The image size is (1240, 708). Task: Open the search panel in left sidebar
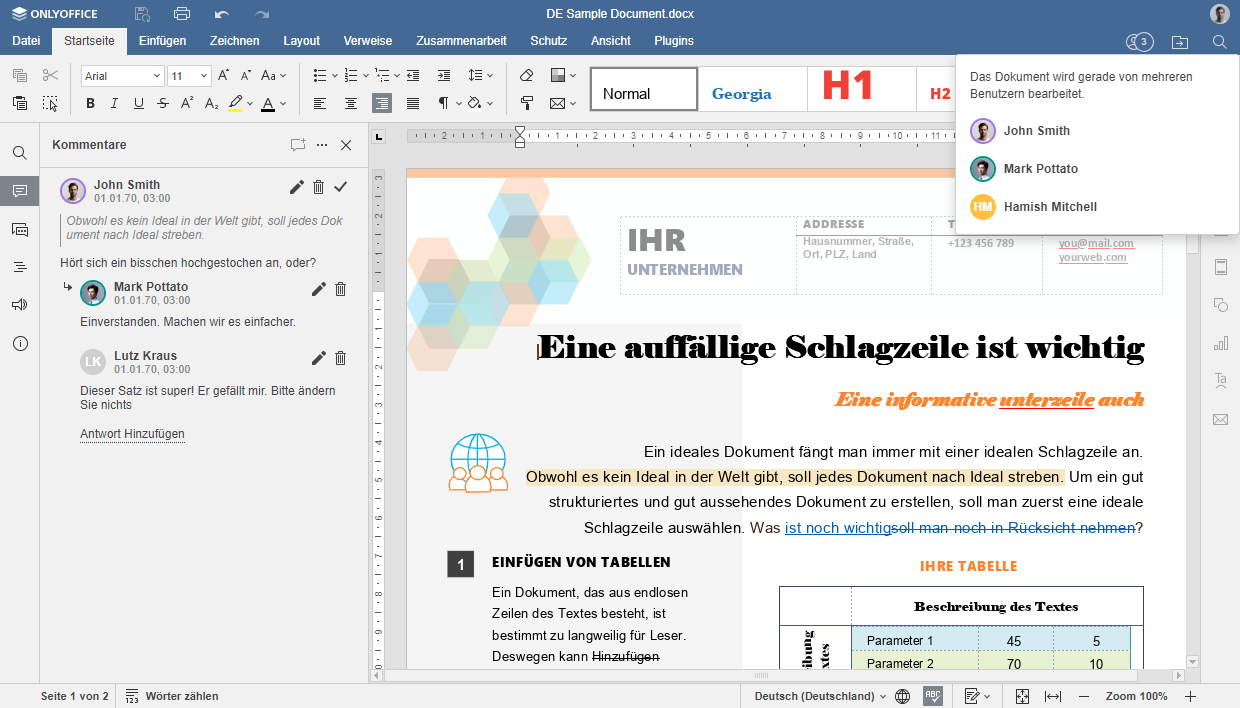coord(20,153)
